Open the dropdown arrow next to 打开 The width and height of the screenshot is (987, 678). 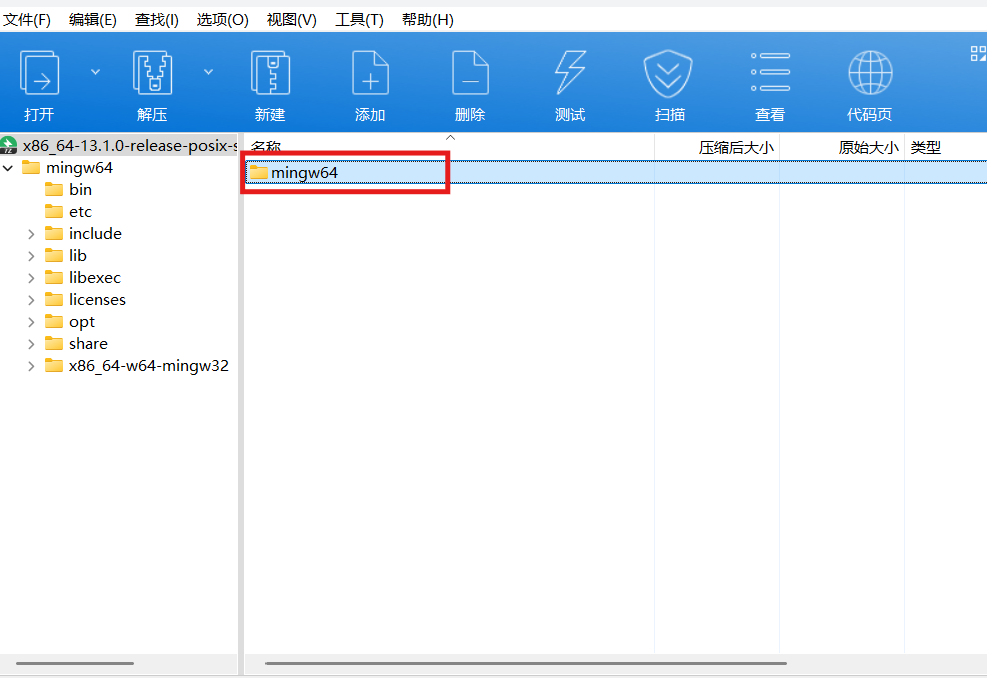click(95, 72)
